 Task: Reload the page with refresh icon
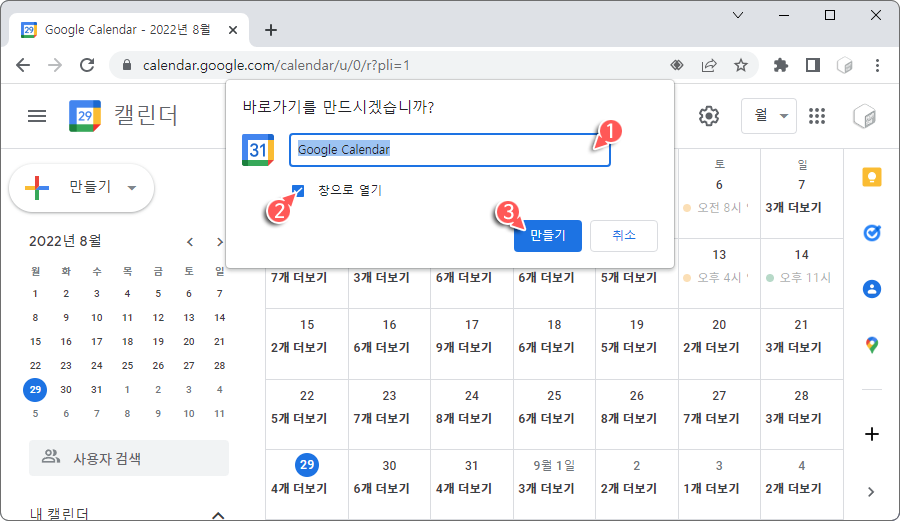pos(87,65)
